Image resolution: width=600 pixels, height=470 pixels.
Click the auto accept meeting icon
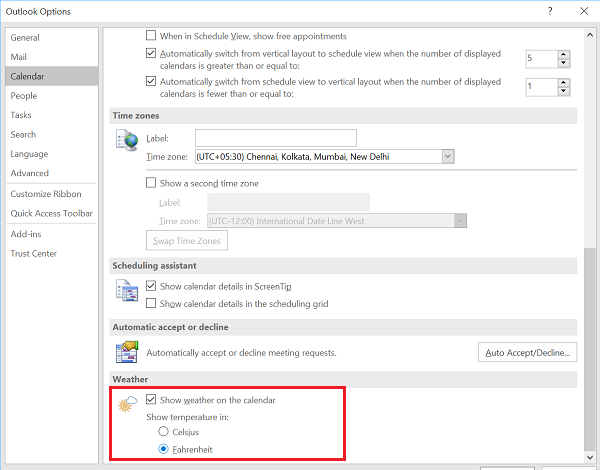(127, 352)
